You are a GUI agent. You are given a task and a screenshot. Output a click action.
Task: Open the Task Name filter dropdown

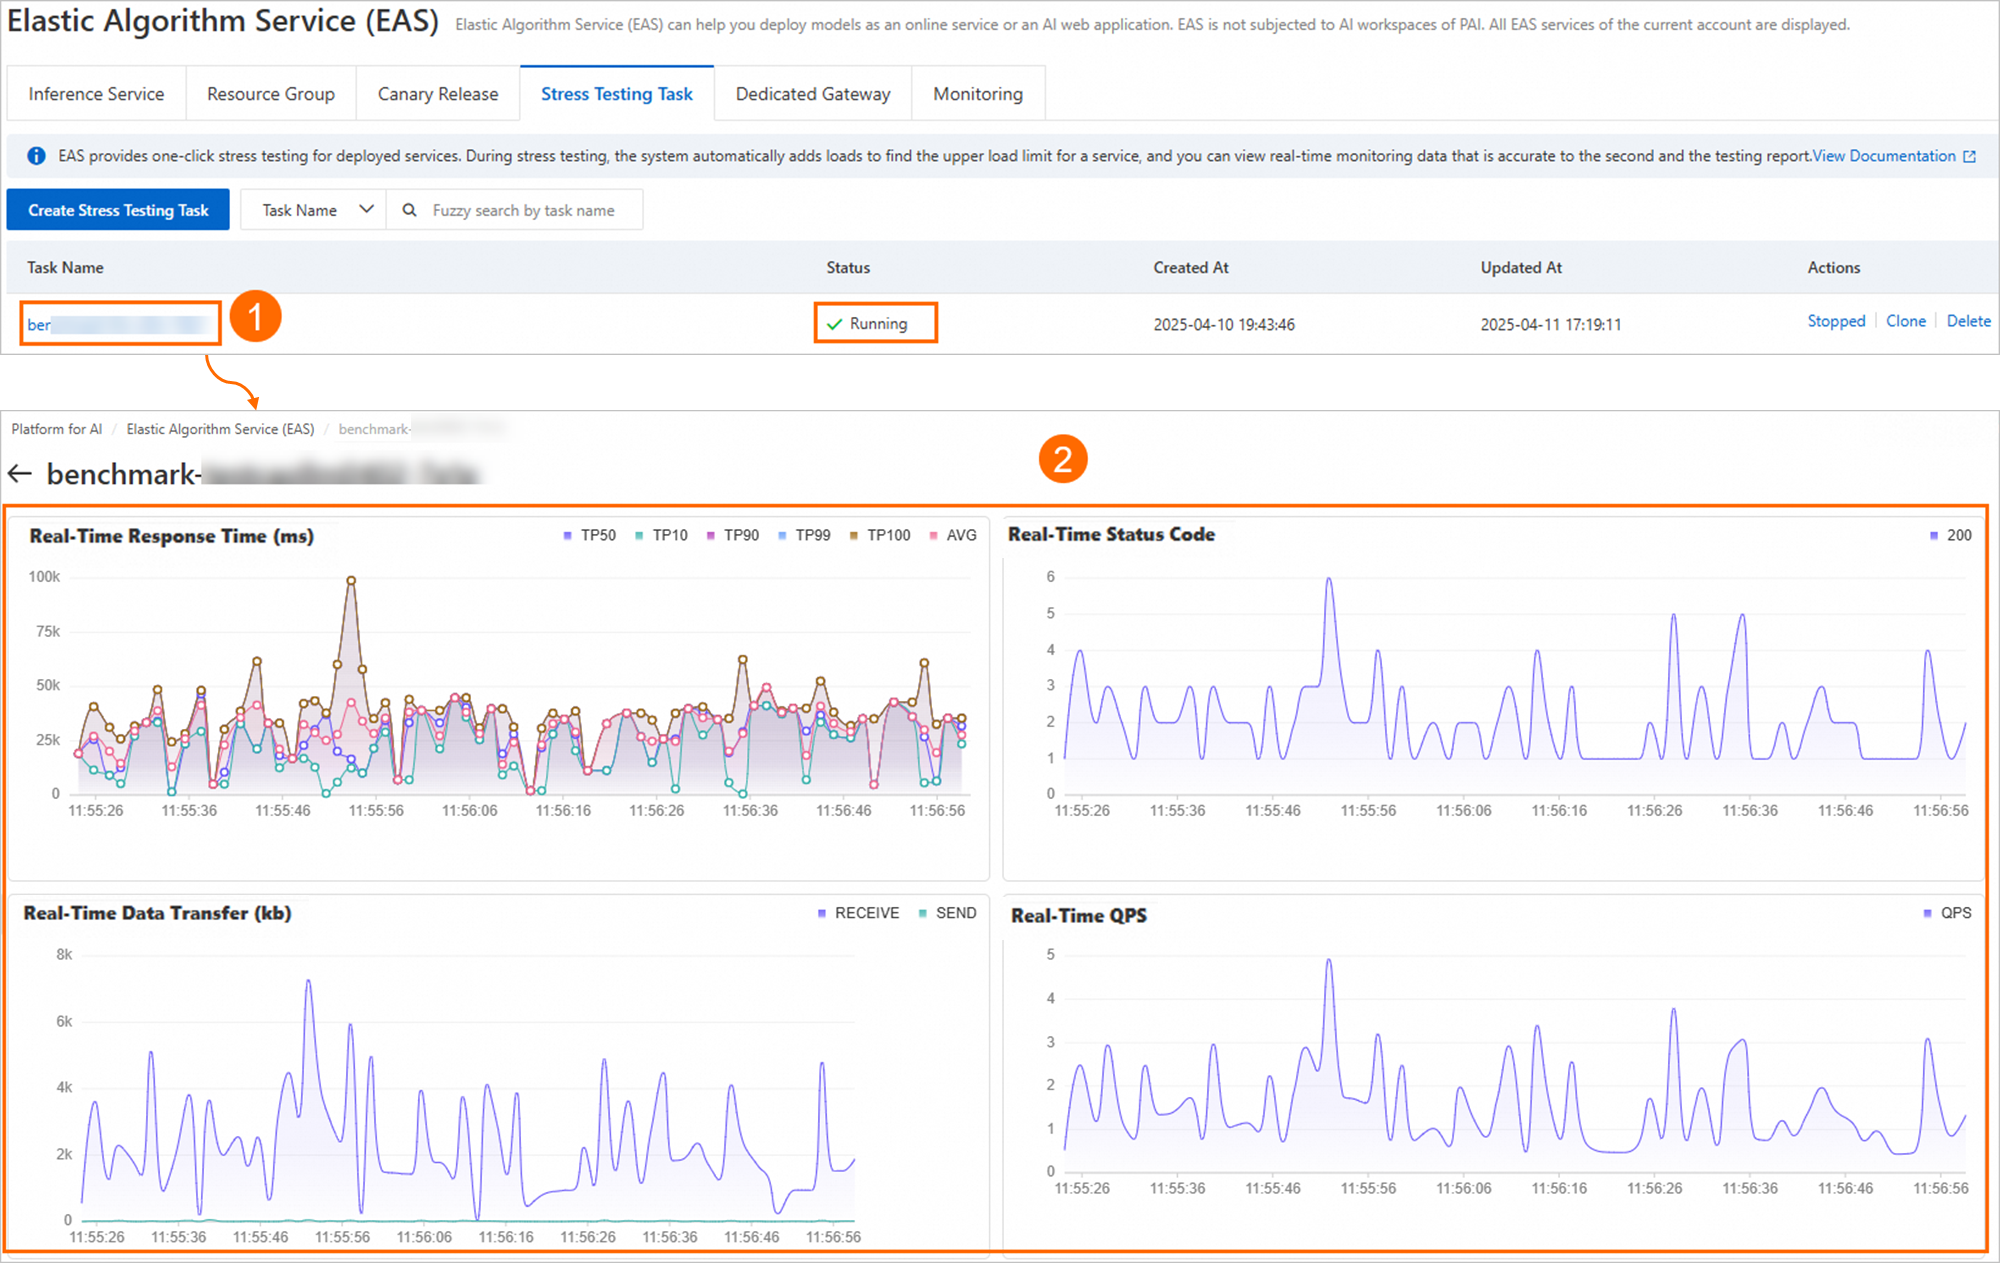[x=313, y=210]
